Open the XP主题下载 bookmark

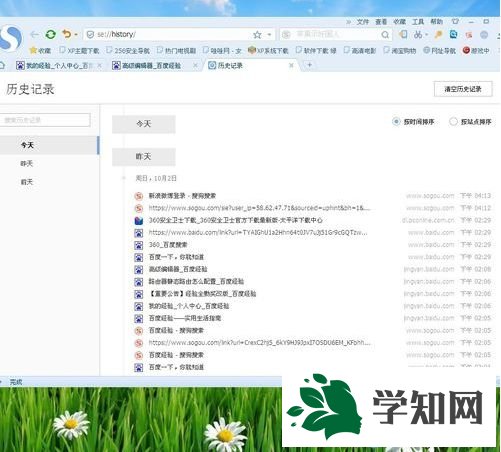pos(79,51)
